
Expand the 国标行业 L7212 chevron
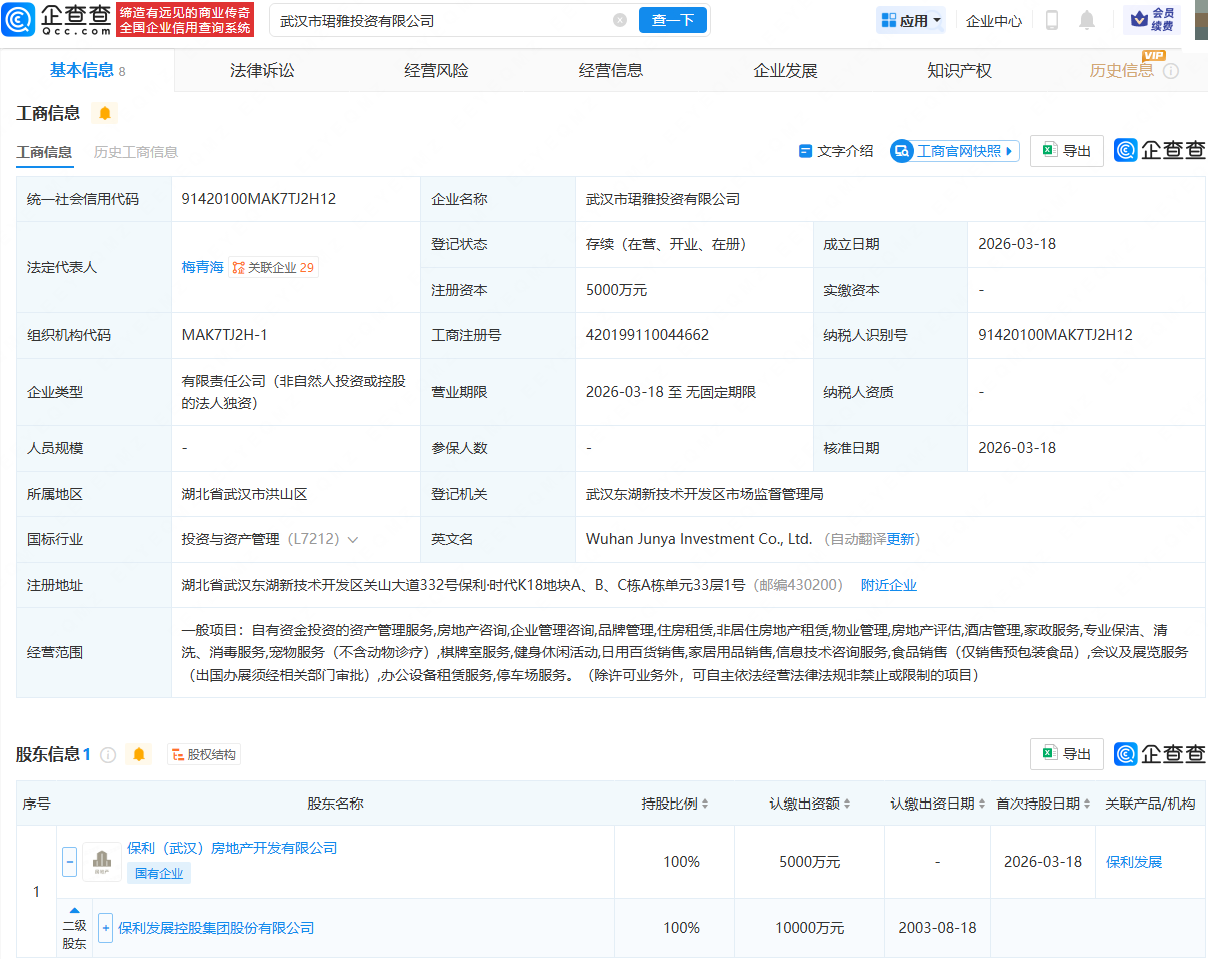pos(354,538)
